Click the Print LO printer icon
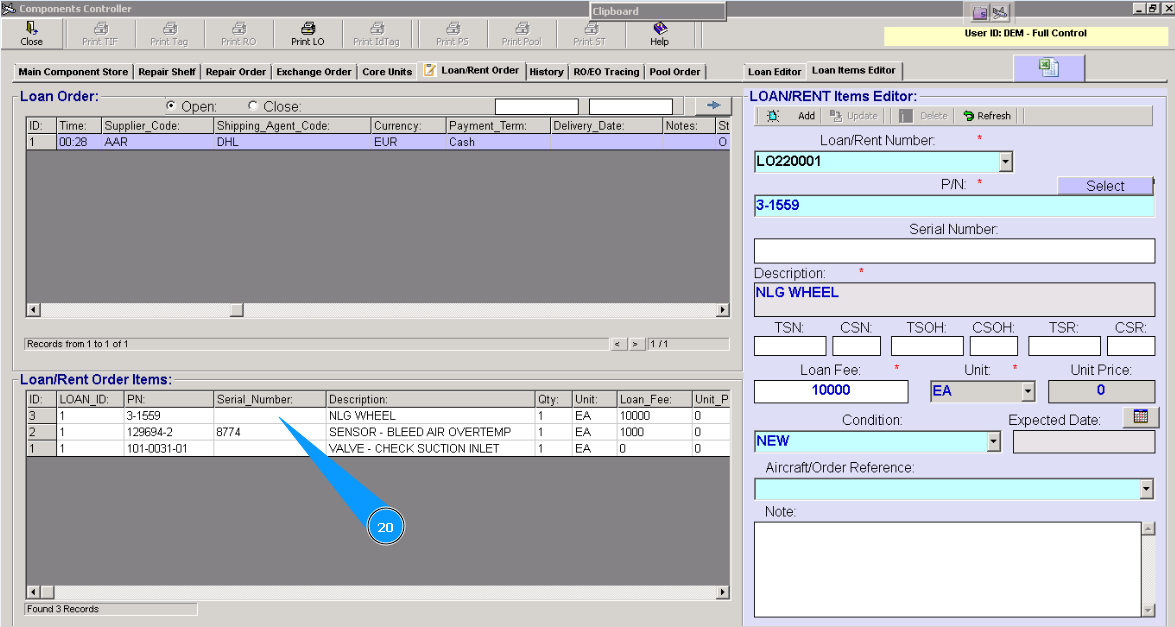Image resolution: width=1175 pixels, height=627 pixels. (308, 29)
